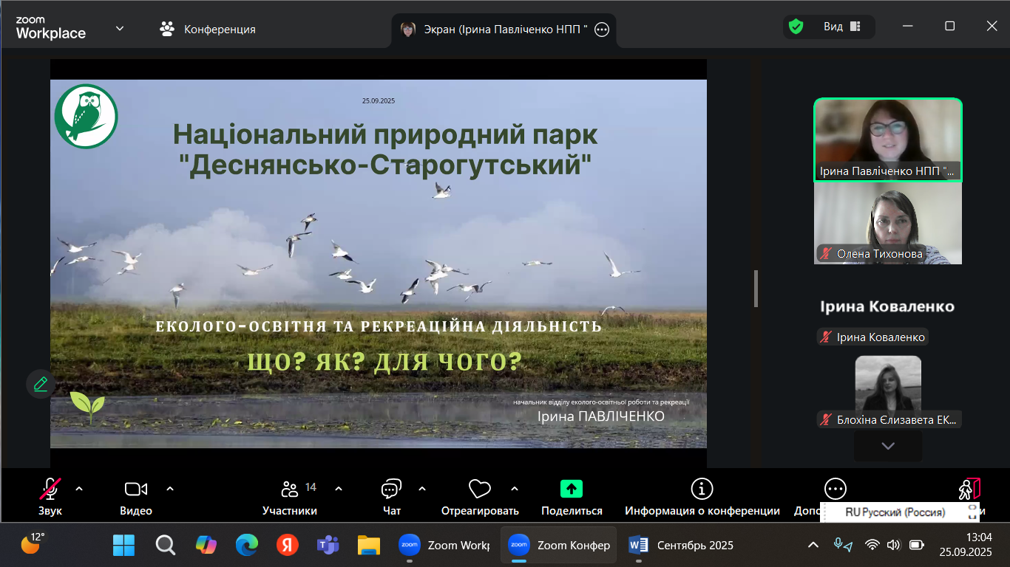Expand video options arrow next to Видео
Viewport: 1010px width, 567px height.
click(x=170, y=489)
